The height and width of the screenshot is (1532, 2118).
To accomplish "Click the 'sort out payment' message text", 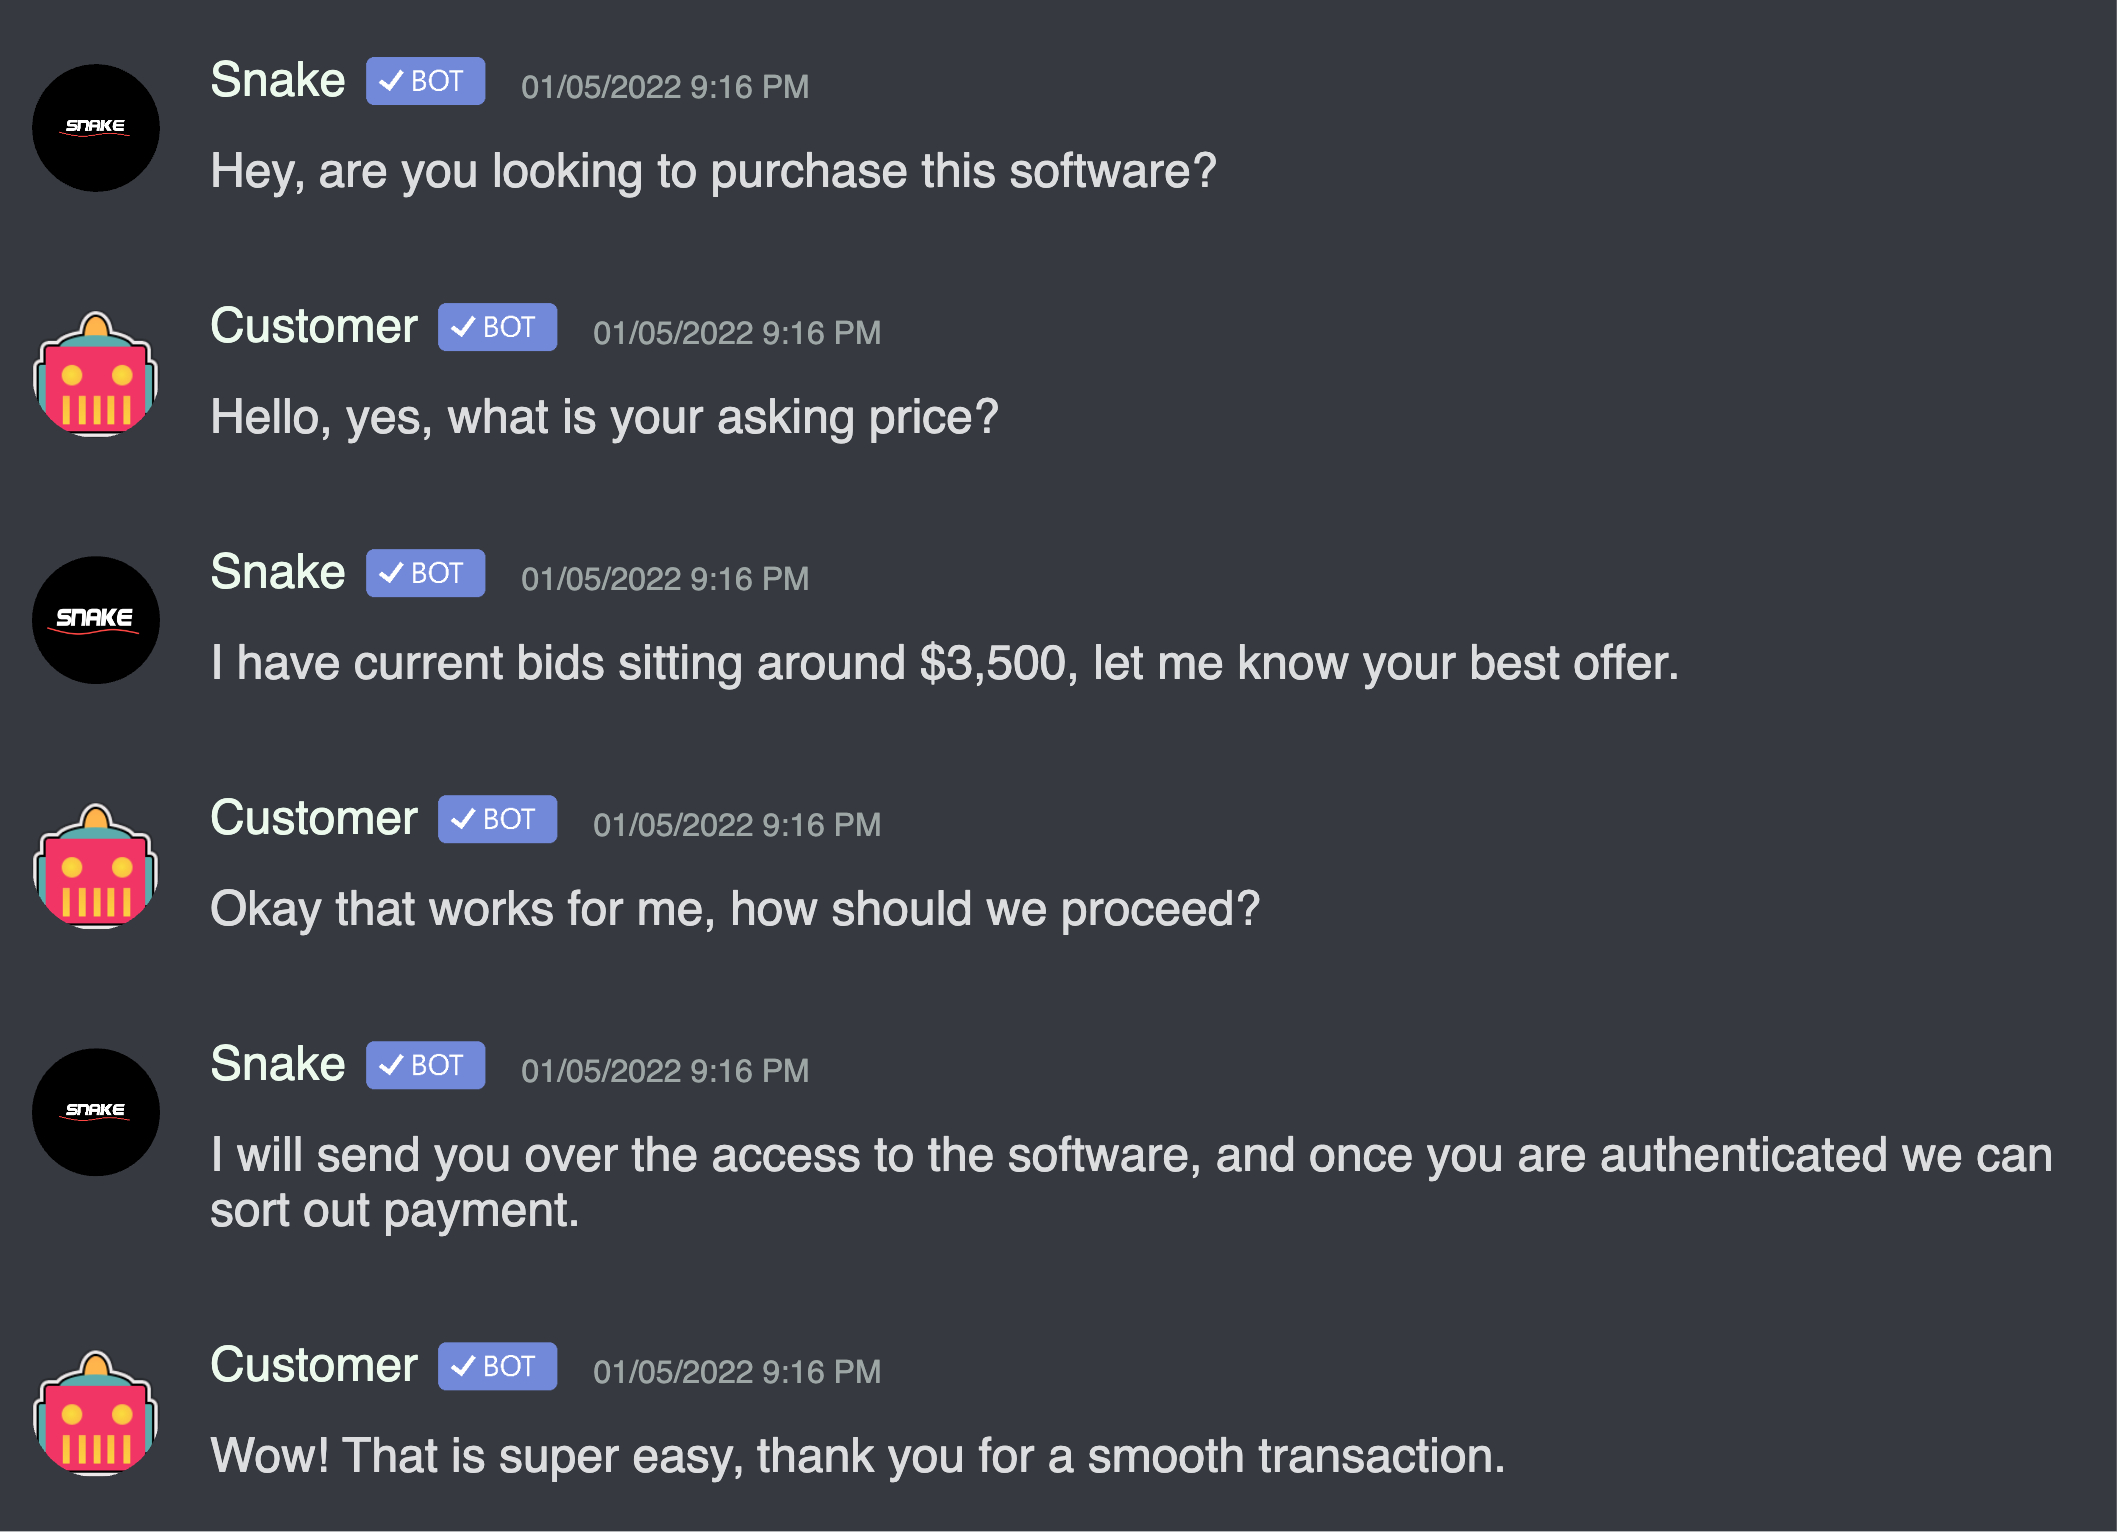I will pyautogui.click(x=1131, y=1182).
